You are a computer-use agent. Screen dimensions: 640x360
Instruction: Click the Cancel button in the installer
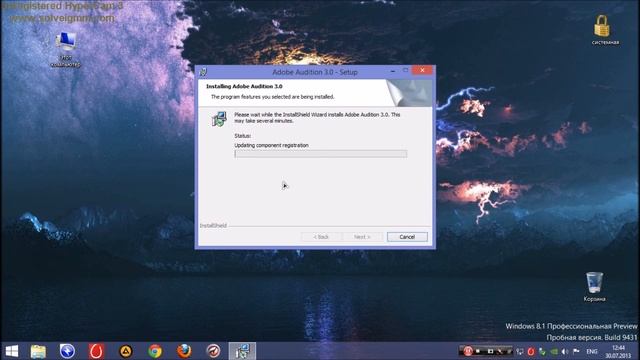coord(407,237)
